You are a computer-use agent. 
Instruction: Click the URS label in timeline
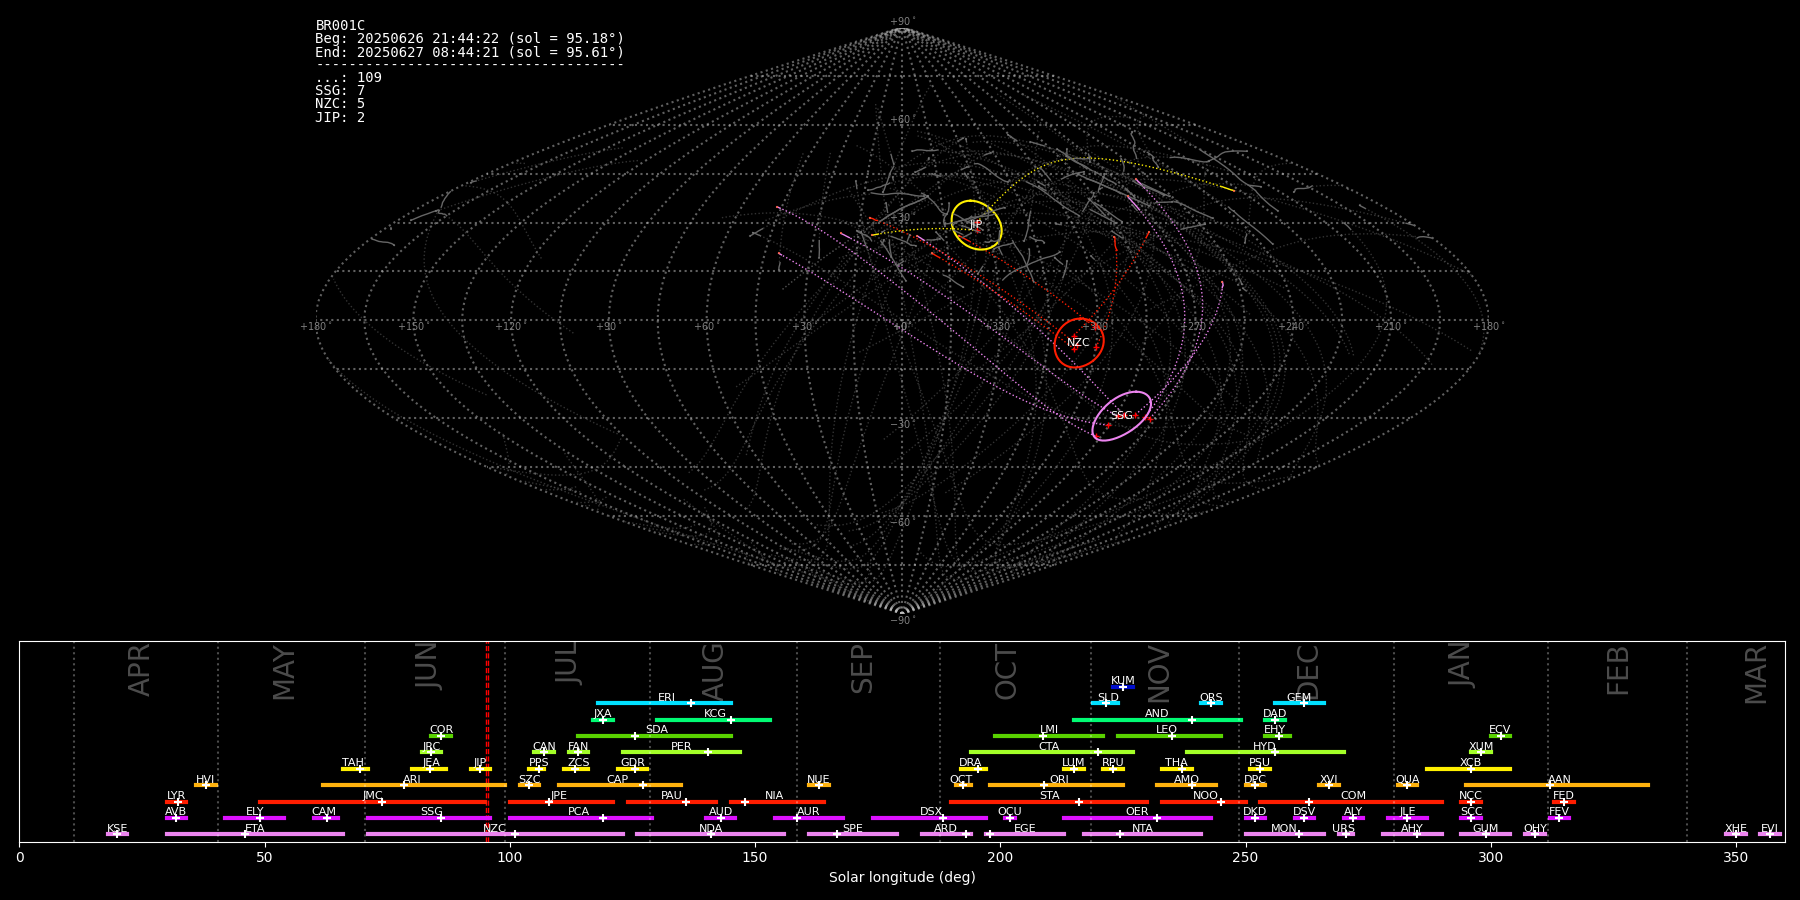click(x=1343, y=829)
